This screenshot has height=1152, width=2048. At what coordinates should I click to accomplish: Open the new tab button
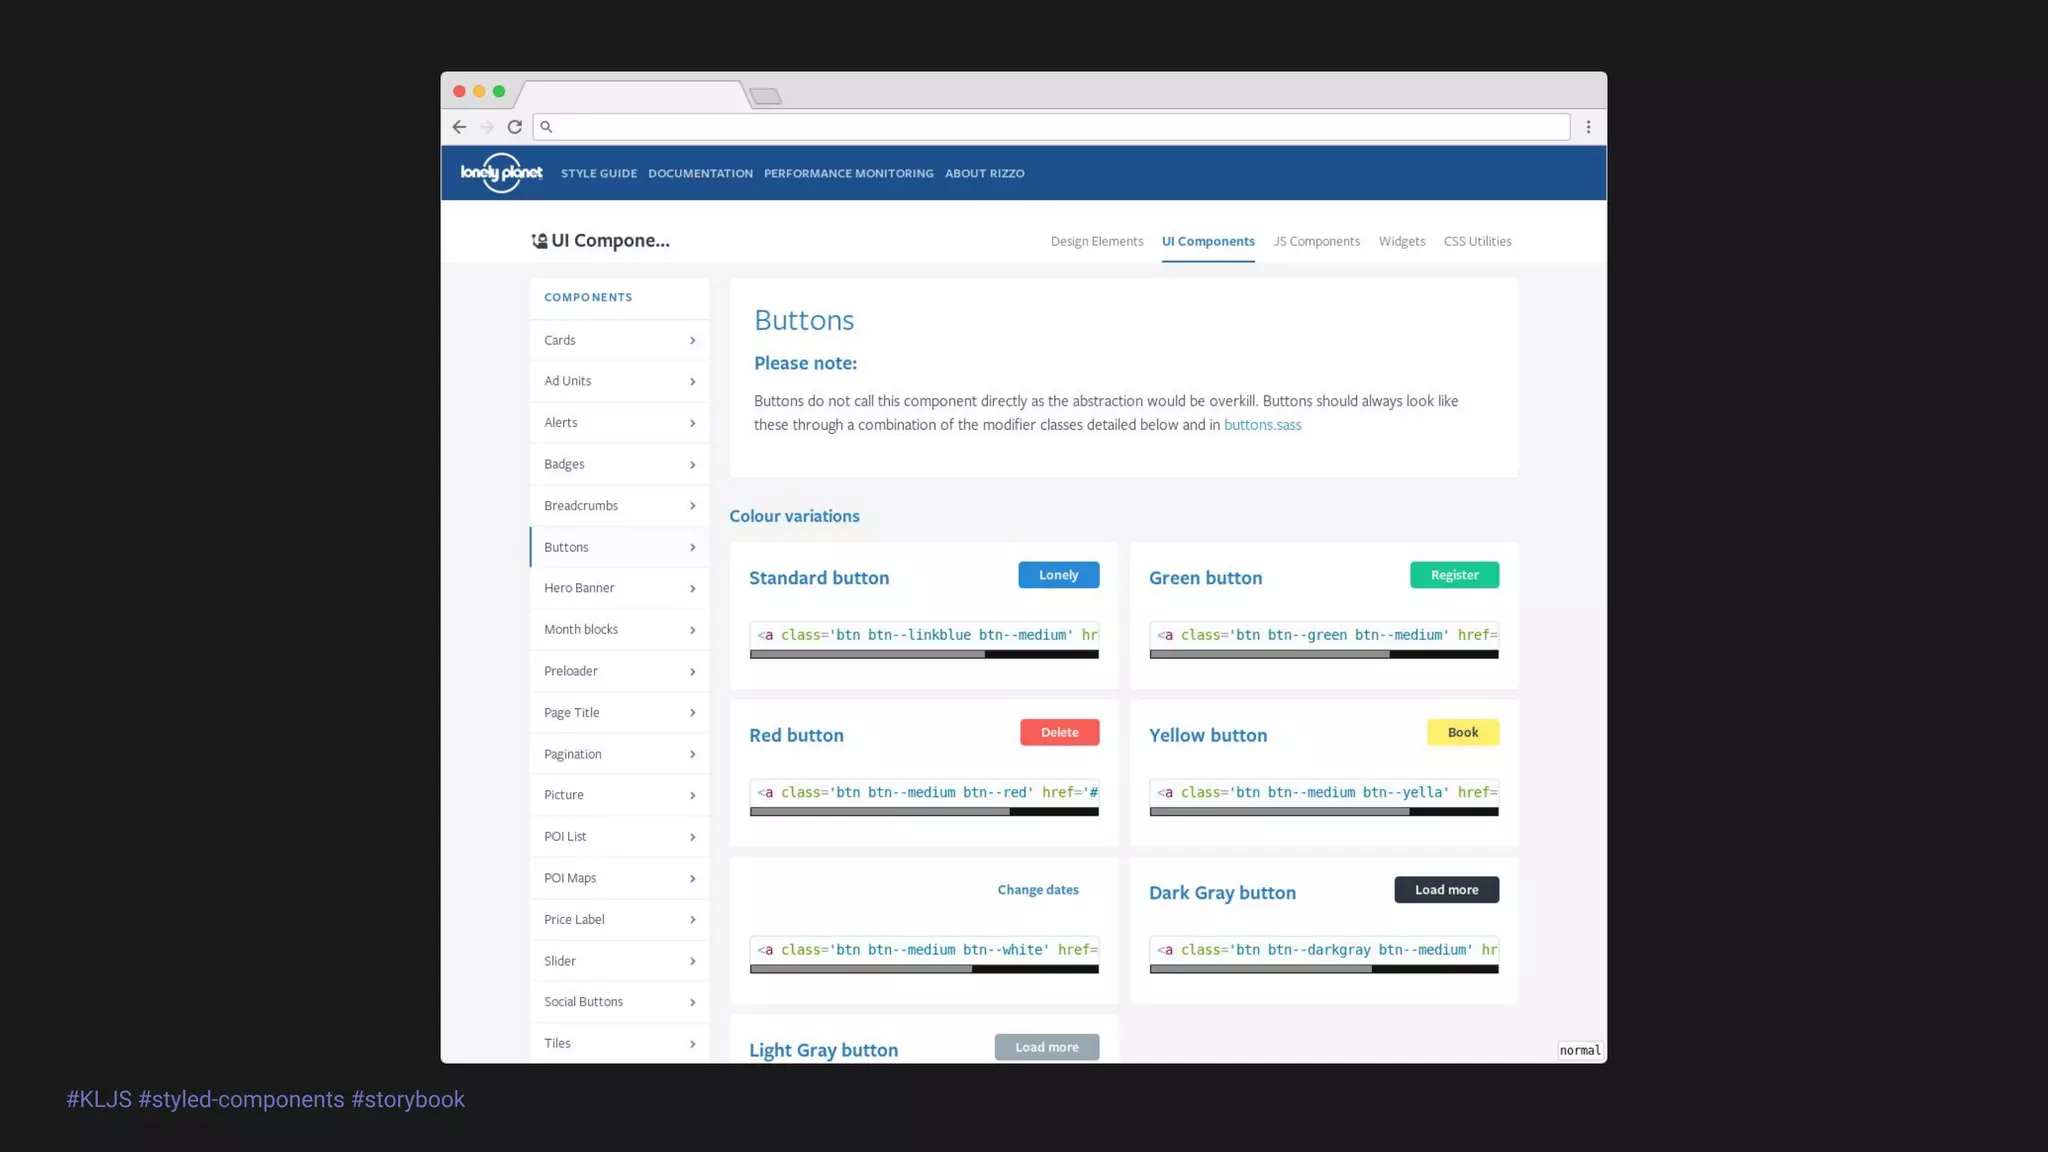tap(766, 96)
